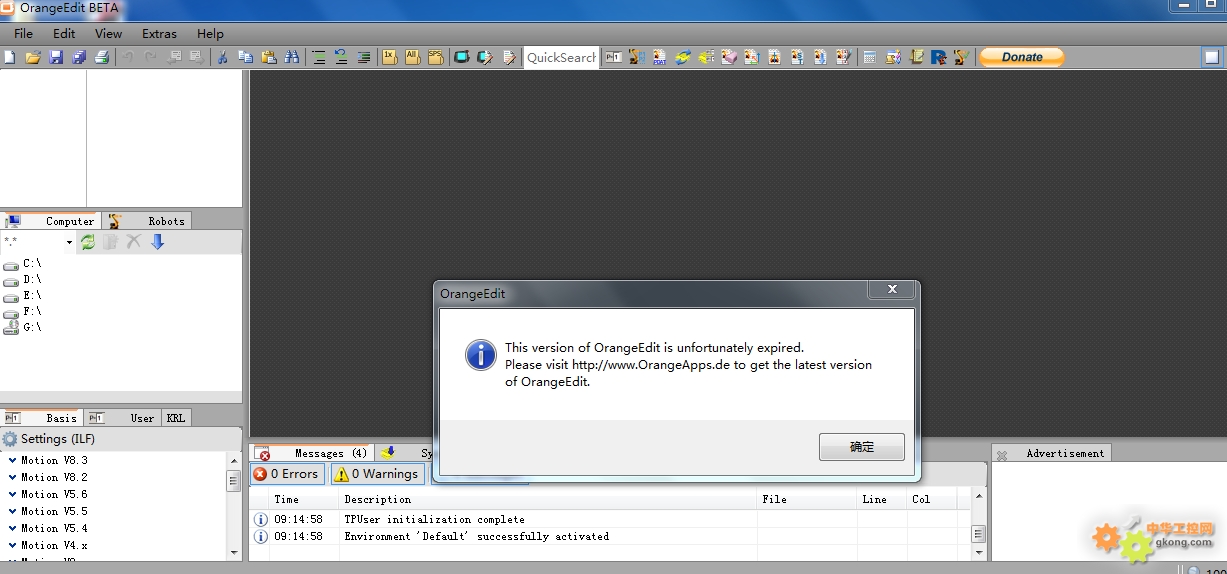Switch to the Robots tab

click(x=147, y=221)
